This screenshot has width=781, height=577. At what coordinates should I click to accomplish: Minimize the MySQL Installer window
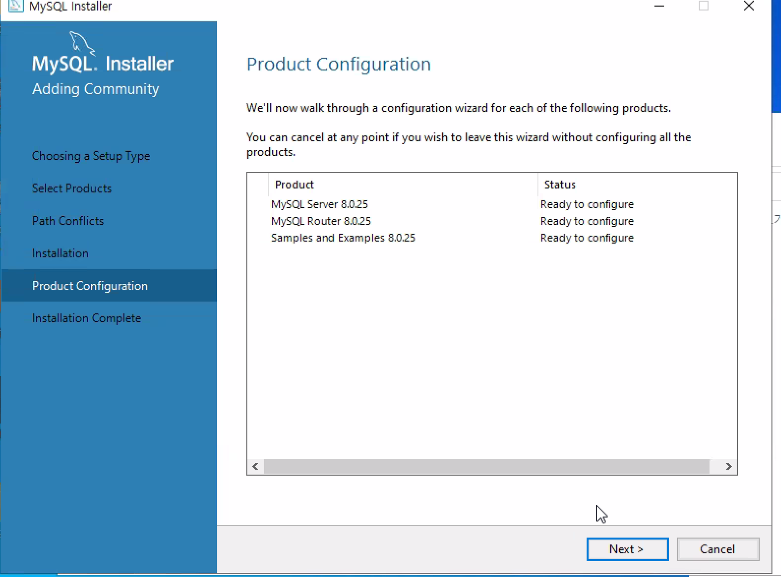659,6
